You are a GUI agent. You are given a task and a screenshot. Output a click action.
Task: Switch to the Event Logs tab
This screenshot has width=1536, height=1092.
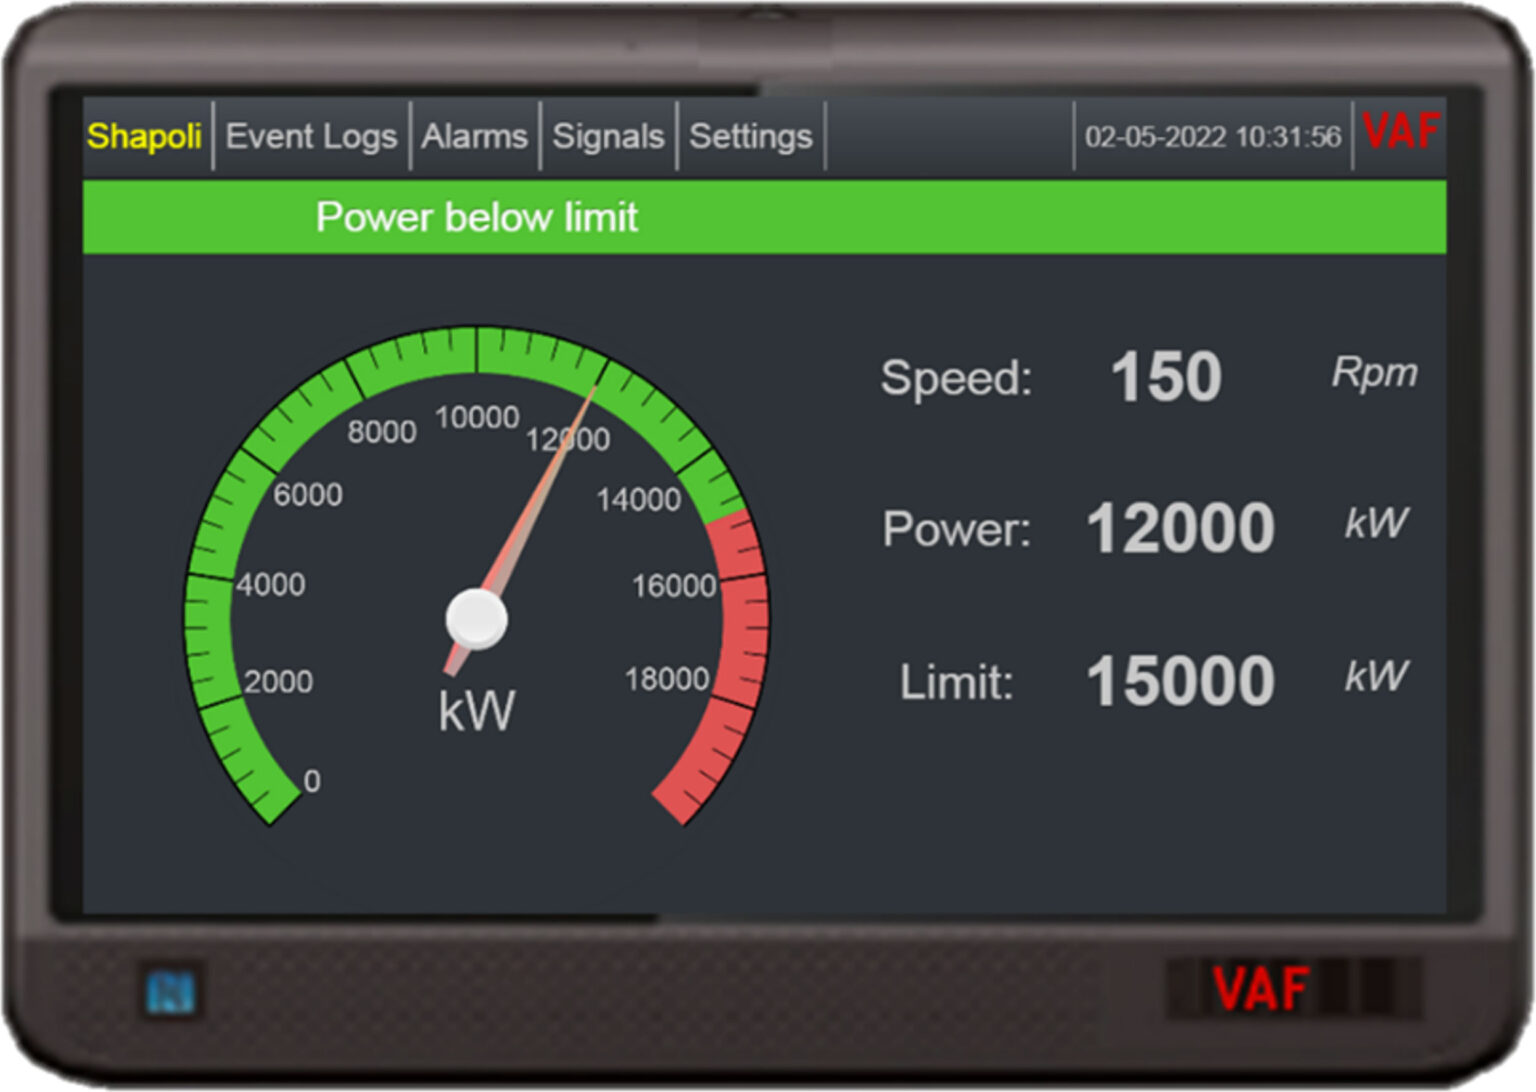(x=311, y=136)
